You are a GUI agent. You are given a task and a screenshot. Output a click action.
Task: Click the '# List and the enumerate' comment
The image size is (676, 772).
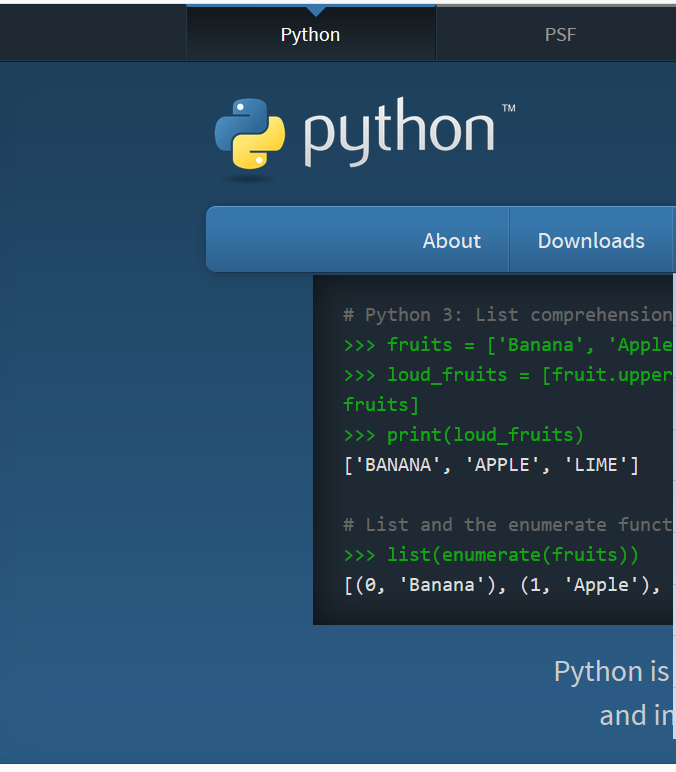click(x=508, y=525)
